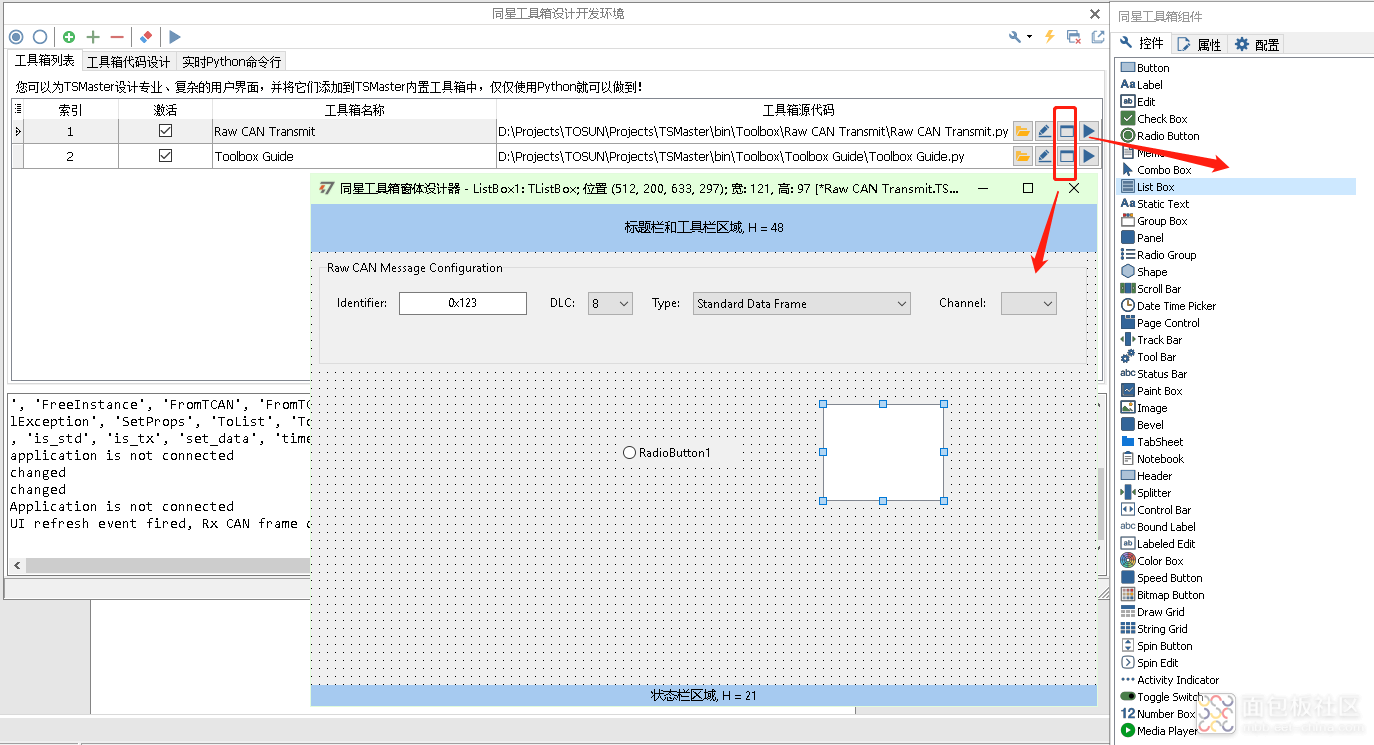Image resolution: width=1374 pixels, height=745 pixels.
Task: Open the DLC dropdown
Action: click(610, 303)
